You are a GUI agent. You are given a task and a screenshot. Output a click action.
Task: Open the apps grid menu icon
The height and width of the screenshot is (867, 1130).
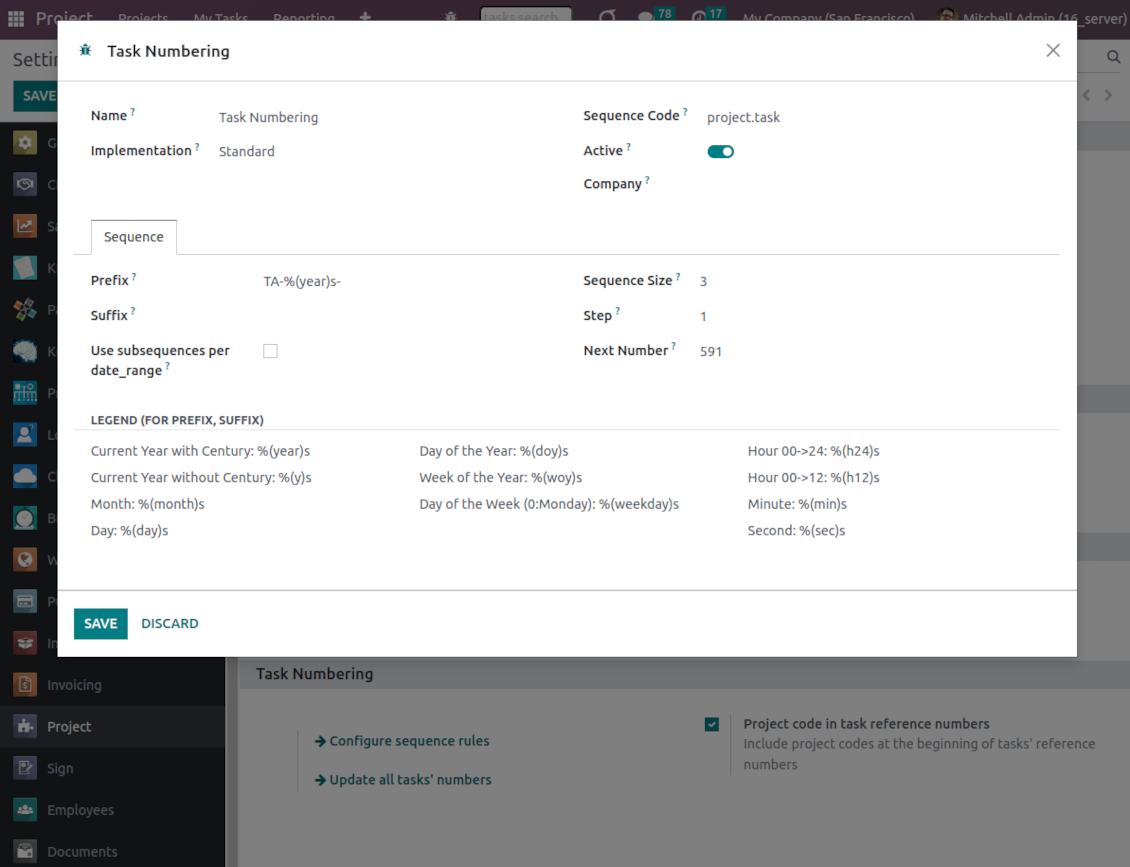16,17
